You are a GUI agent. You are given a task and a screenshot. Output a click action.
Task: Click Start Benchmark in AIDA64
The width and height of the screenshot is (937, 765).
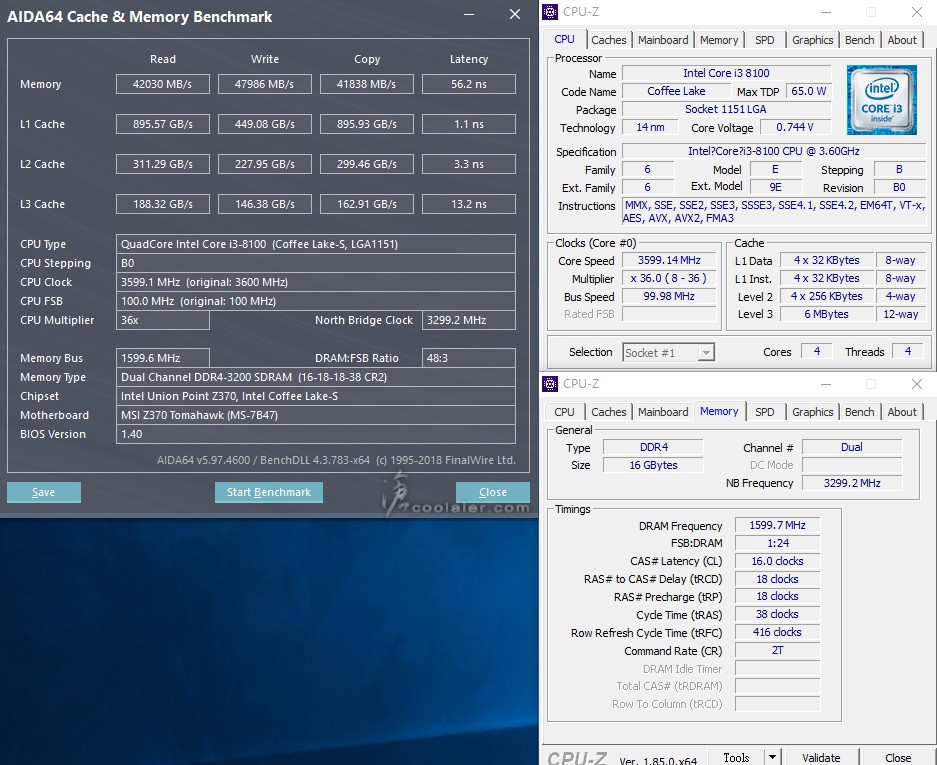tap(269, 492)
